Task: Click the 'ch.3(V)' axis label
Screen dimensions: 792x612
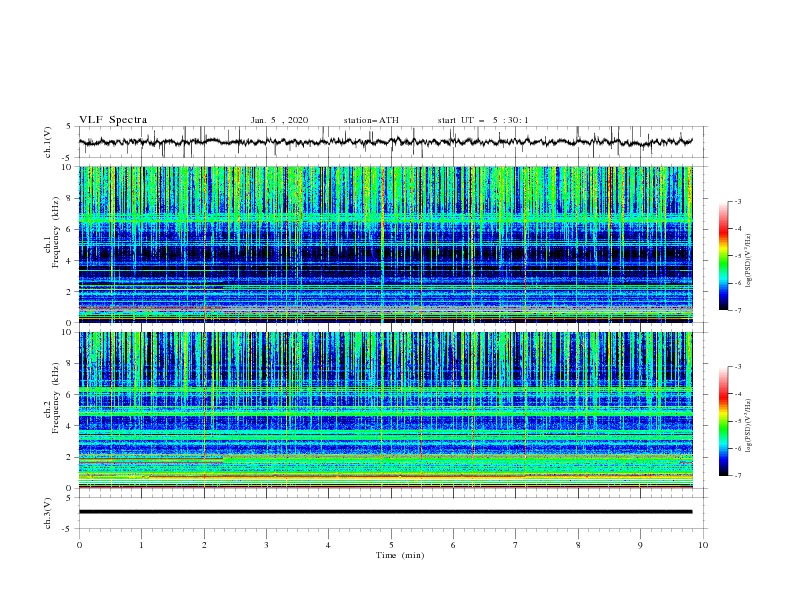Action: click(x=48, y=513)
